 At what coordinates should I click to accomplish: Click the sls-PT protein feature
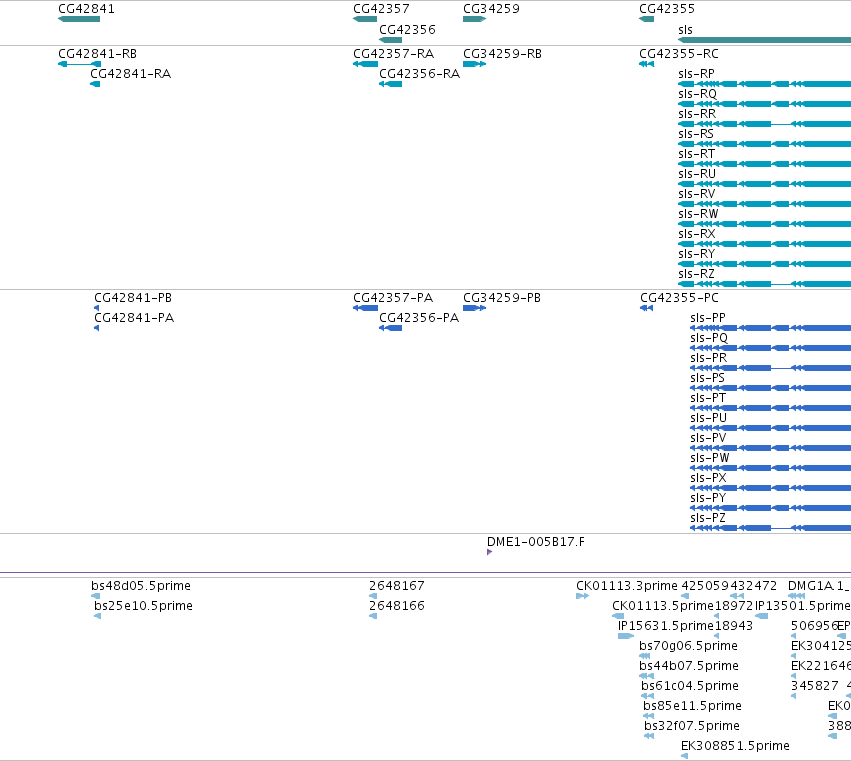pyautogui.click(x=771, y=408)
